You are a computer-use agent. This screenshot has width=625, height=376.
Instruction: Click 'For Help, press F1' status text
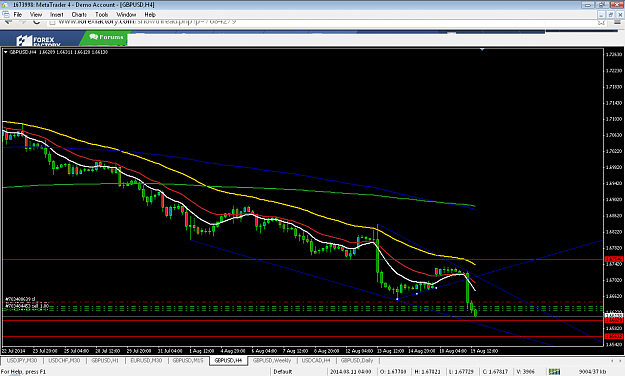(x=24, y=372)
